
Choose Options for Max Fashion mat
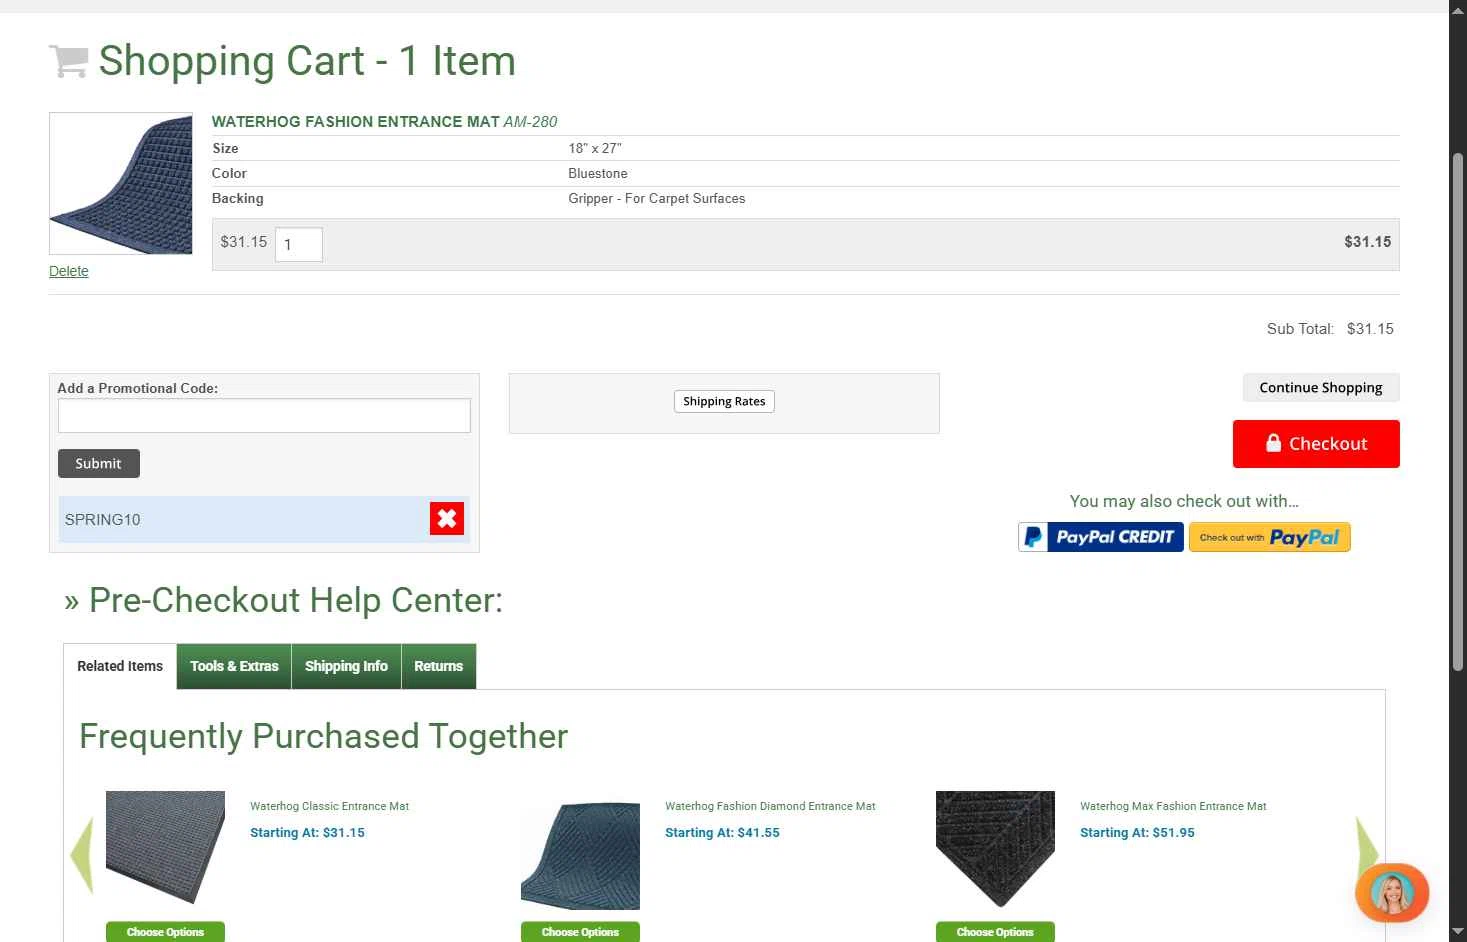995,932
